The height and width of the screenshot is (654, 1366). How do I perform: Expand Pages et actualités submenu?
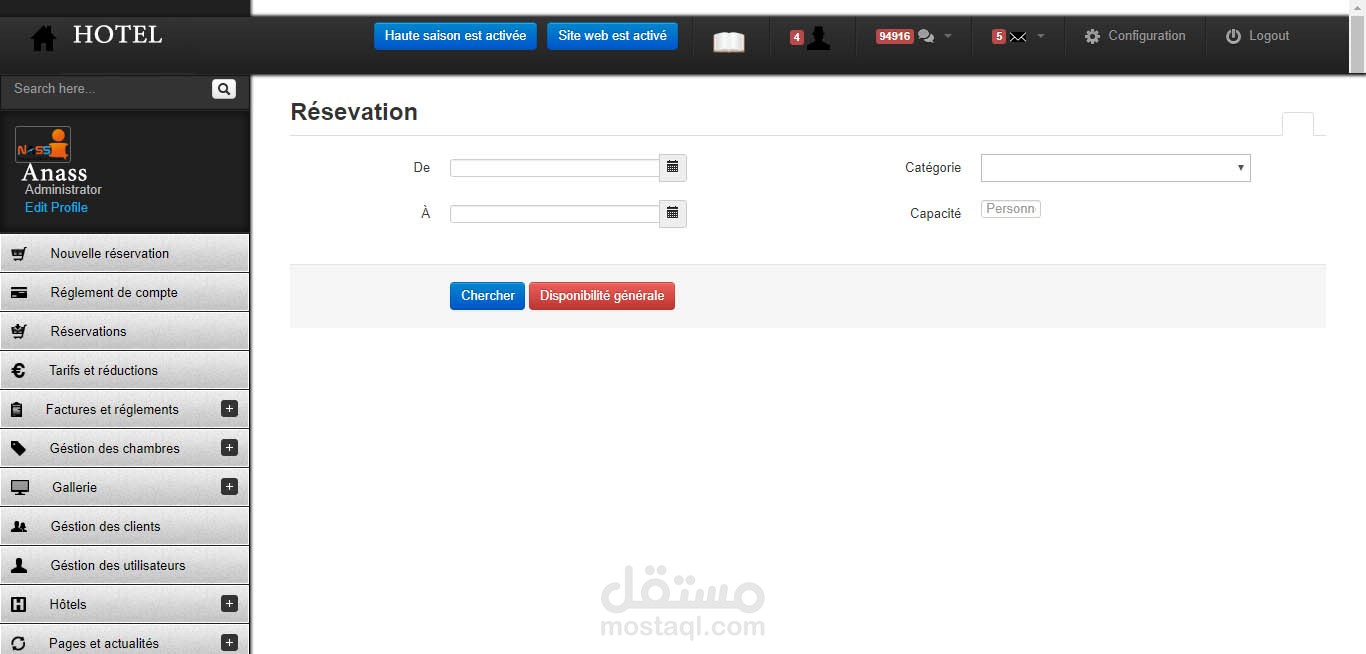point(229,642)
